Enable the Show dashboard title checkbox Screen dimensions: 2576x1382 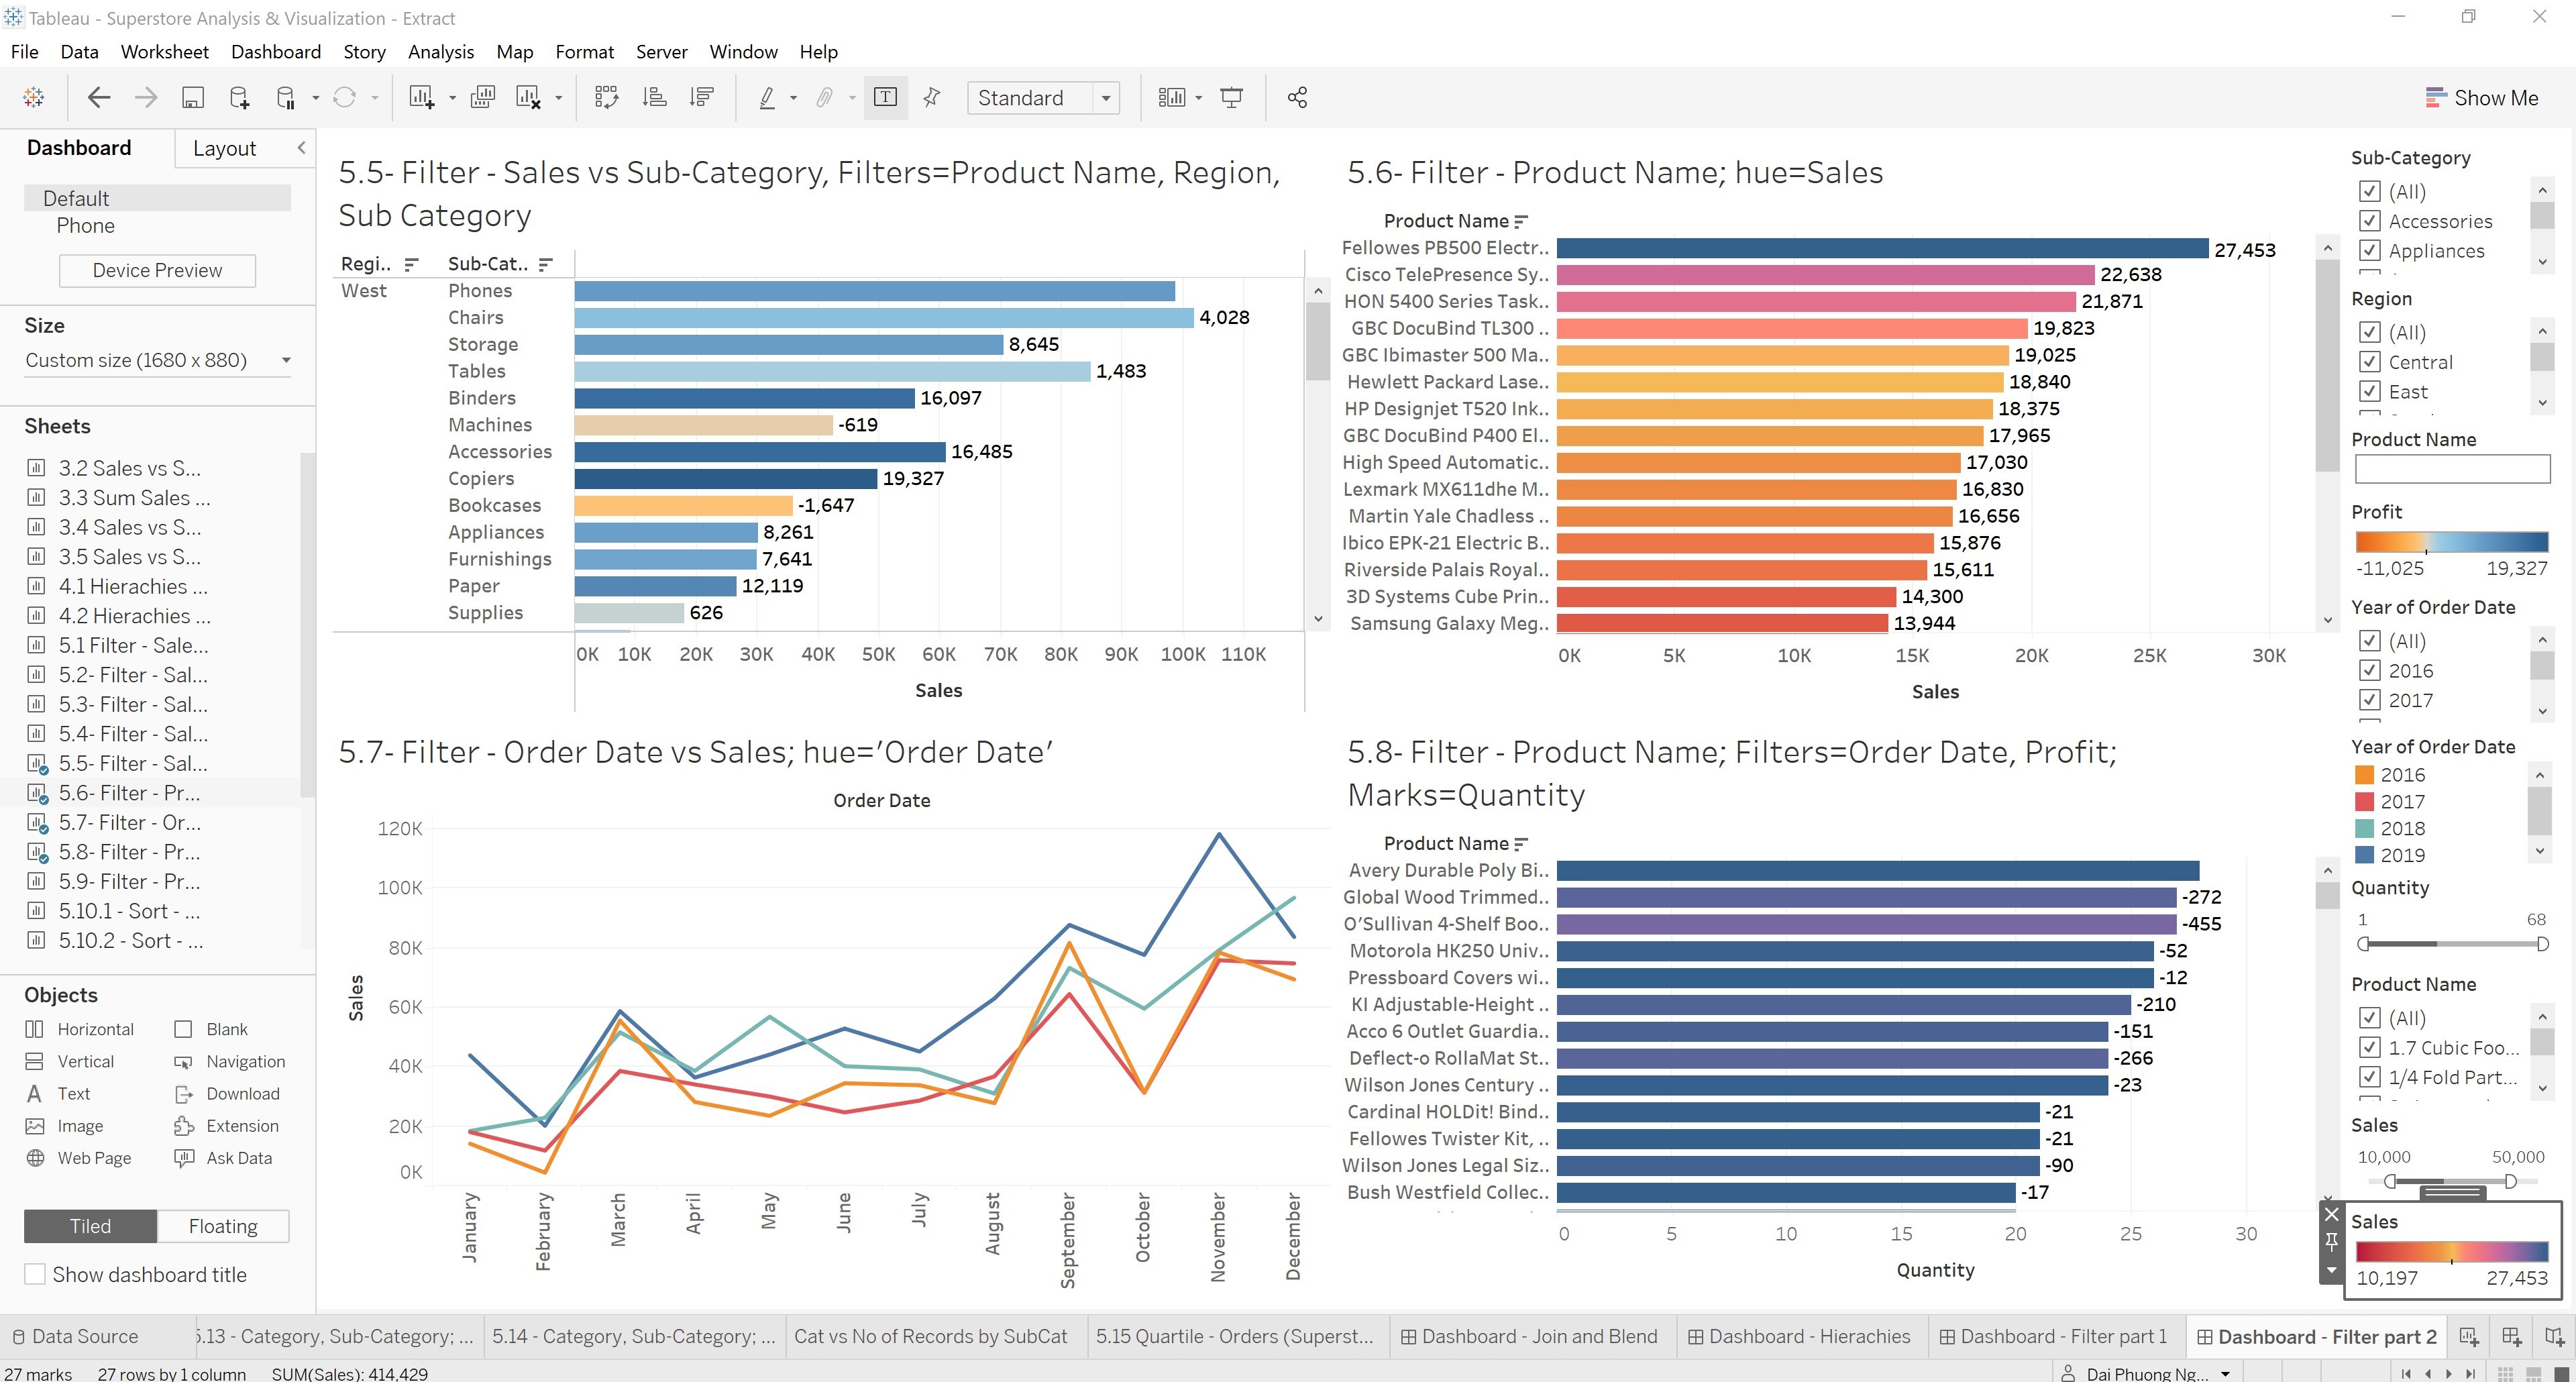pyautogui.click(x=35, y=1274)
